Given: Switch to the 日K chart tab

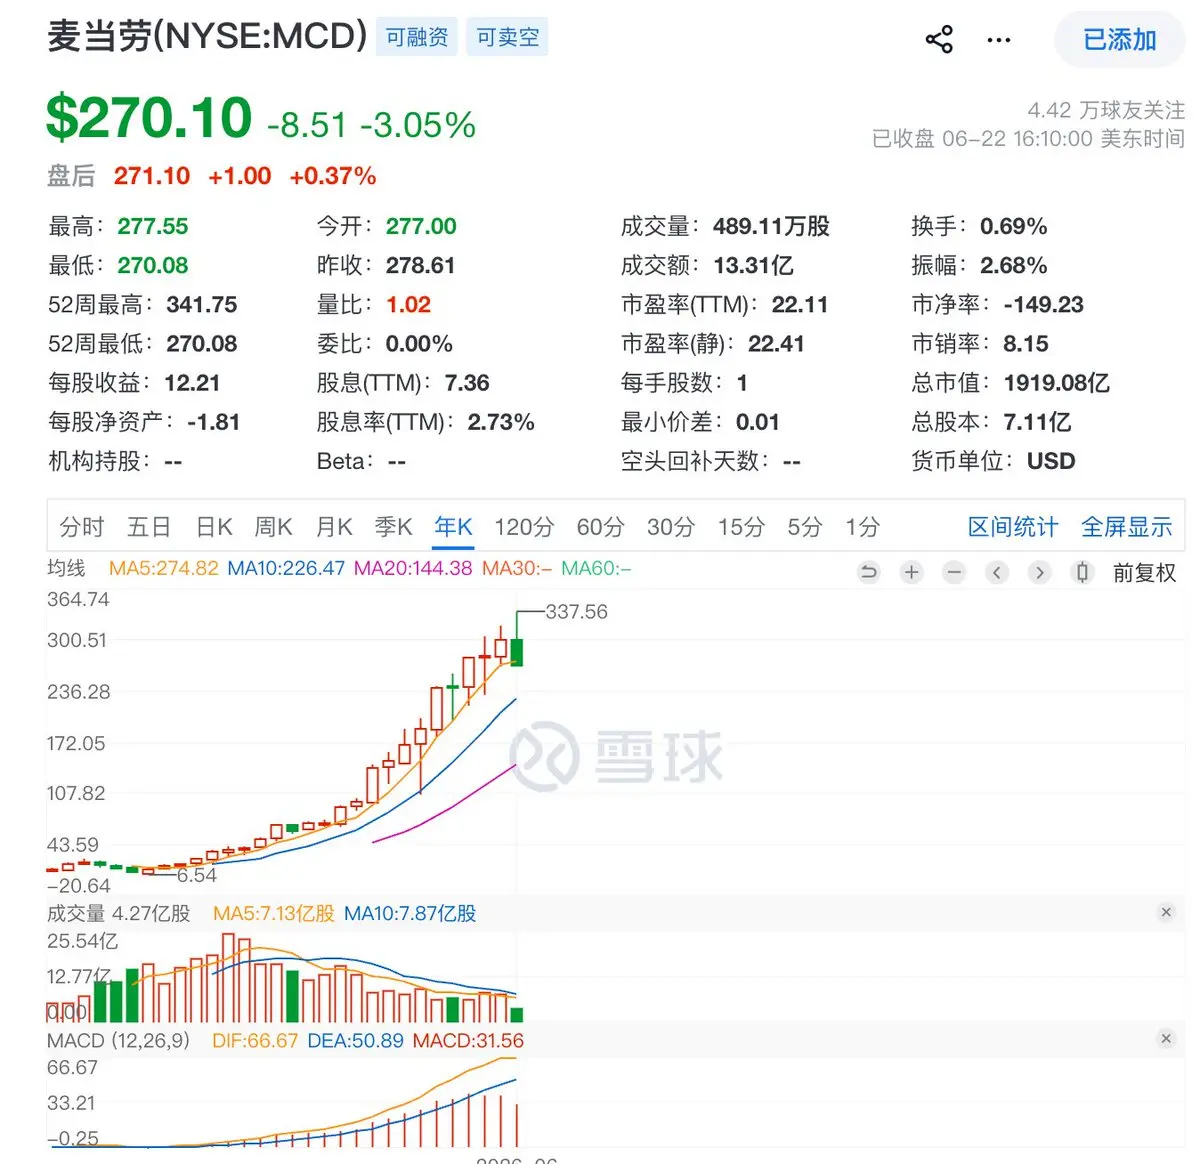Looking at the screenshot, I should (214, 527).
